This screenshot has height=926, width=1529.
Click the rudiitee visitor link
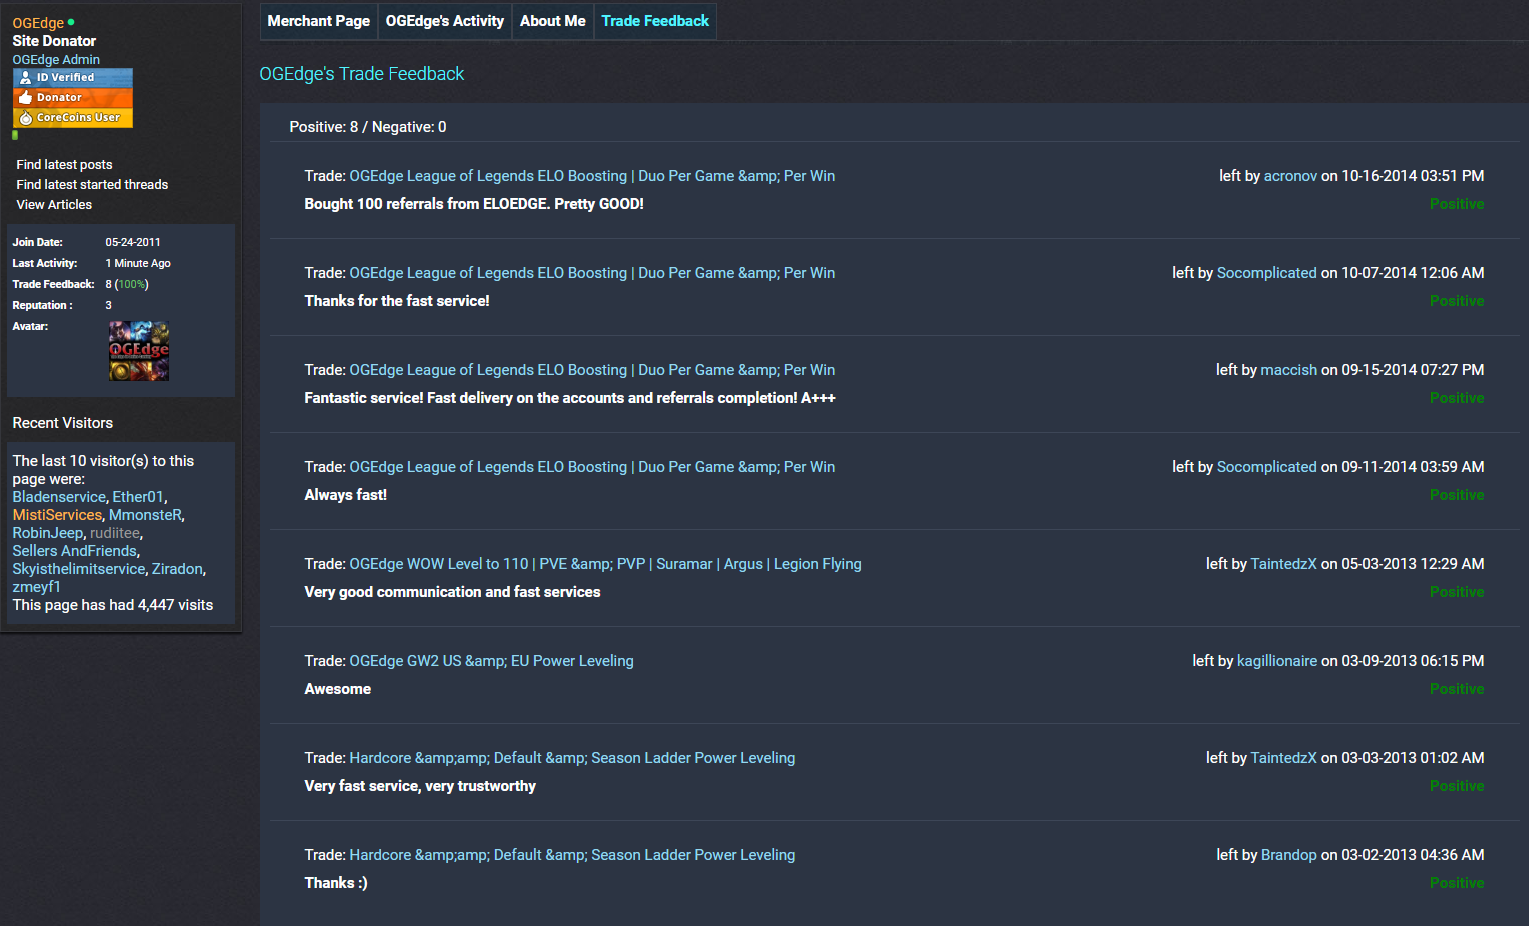click(x=115, y=533)
